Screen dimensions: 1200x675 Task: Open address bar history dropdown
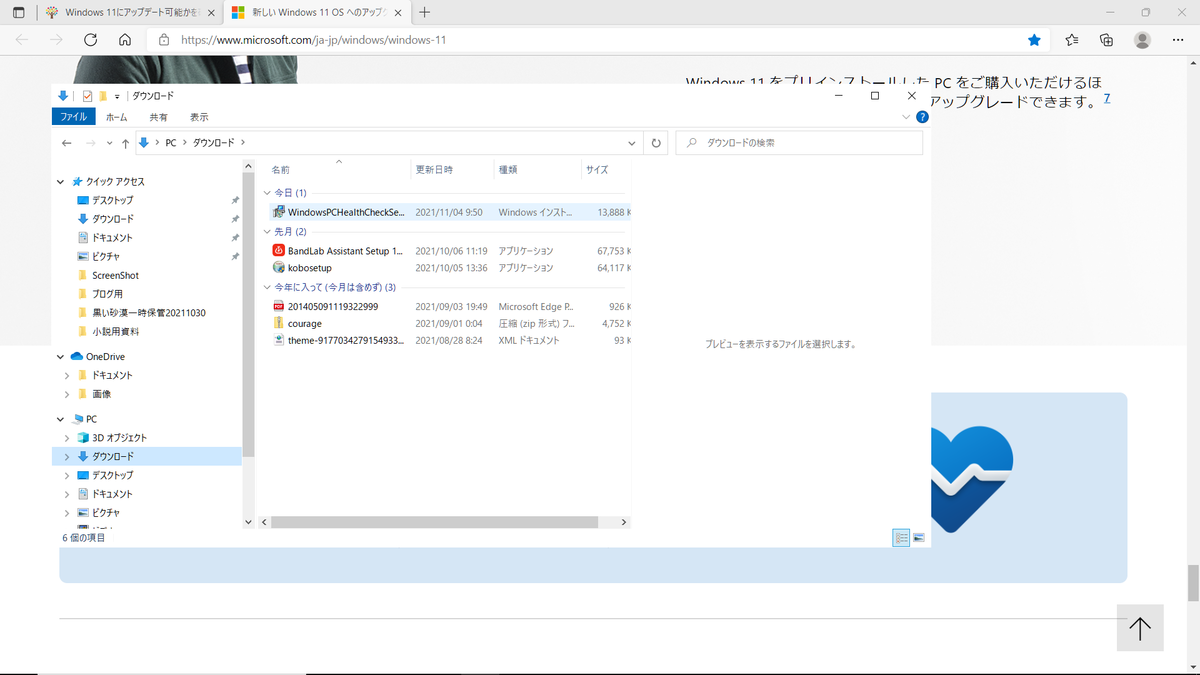coord(632,143)
